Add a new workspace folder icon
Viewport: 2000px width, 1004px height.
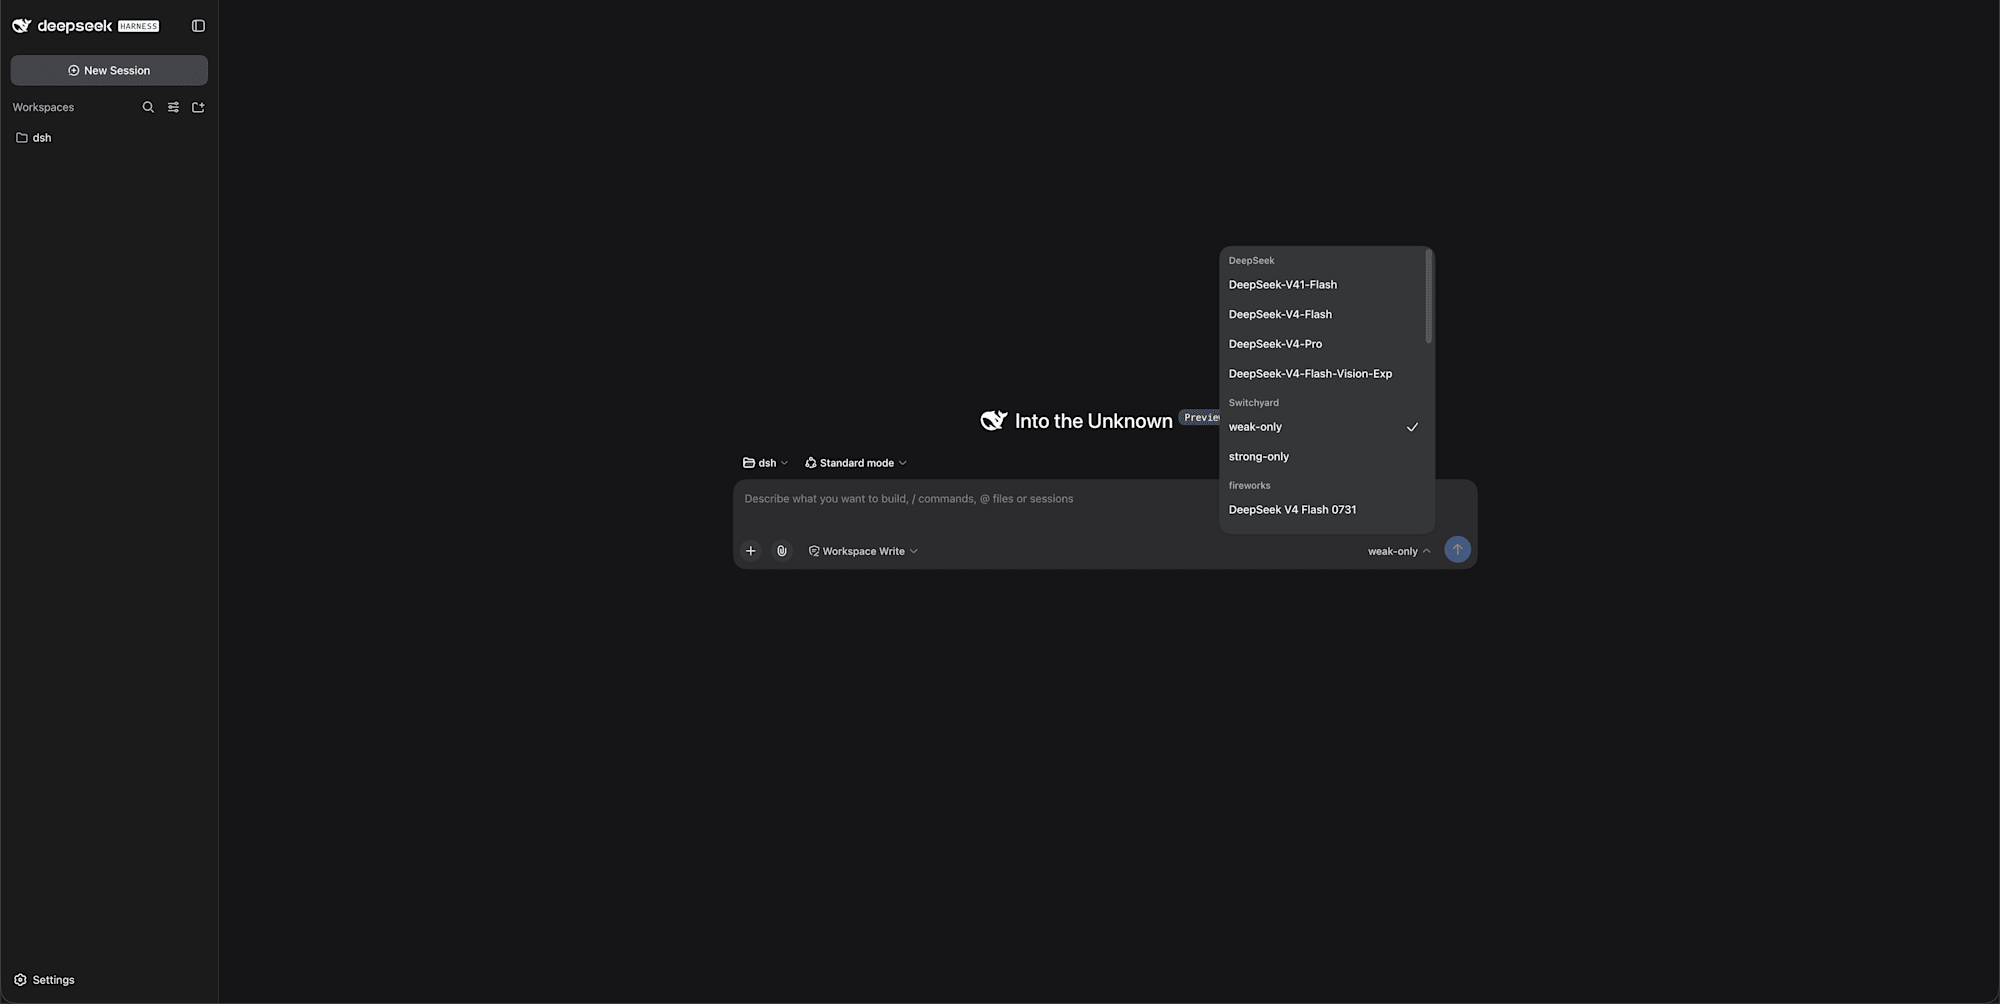[x=198, y=107]
